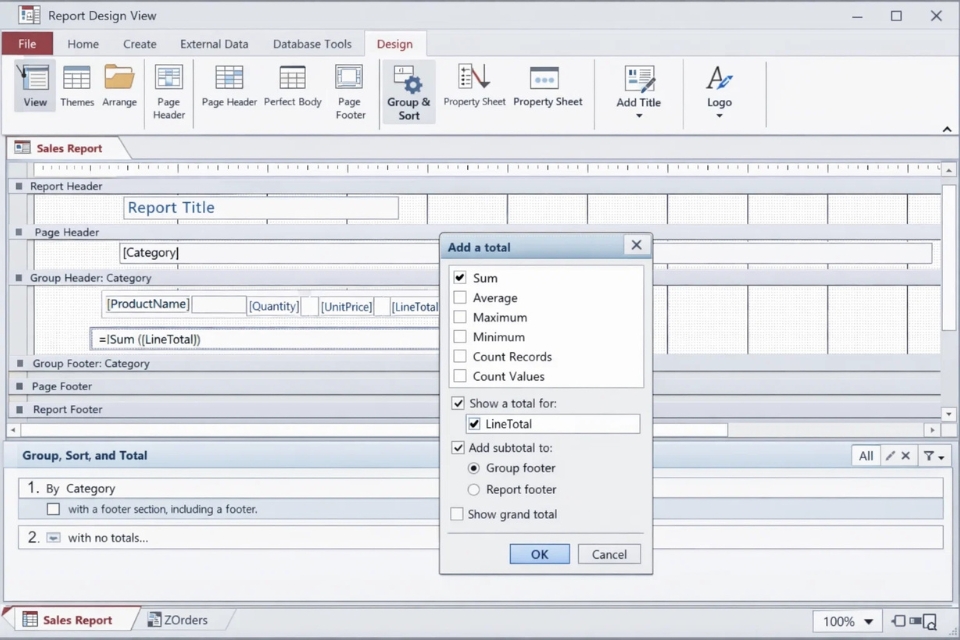Click Cancel in Add a total dialog

coord(609,554)
